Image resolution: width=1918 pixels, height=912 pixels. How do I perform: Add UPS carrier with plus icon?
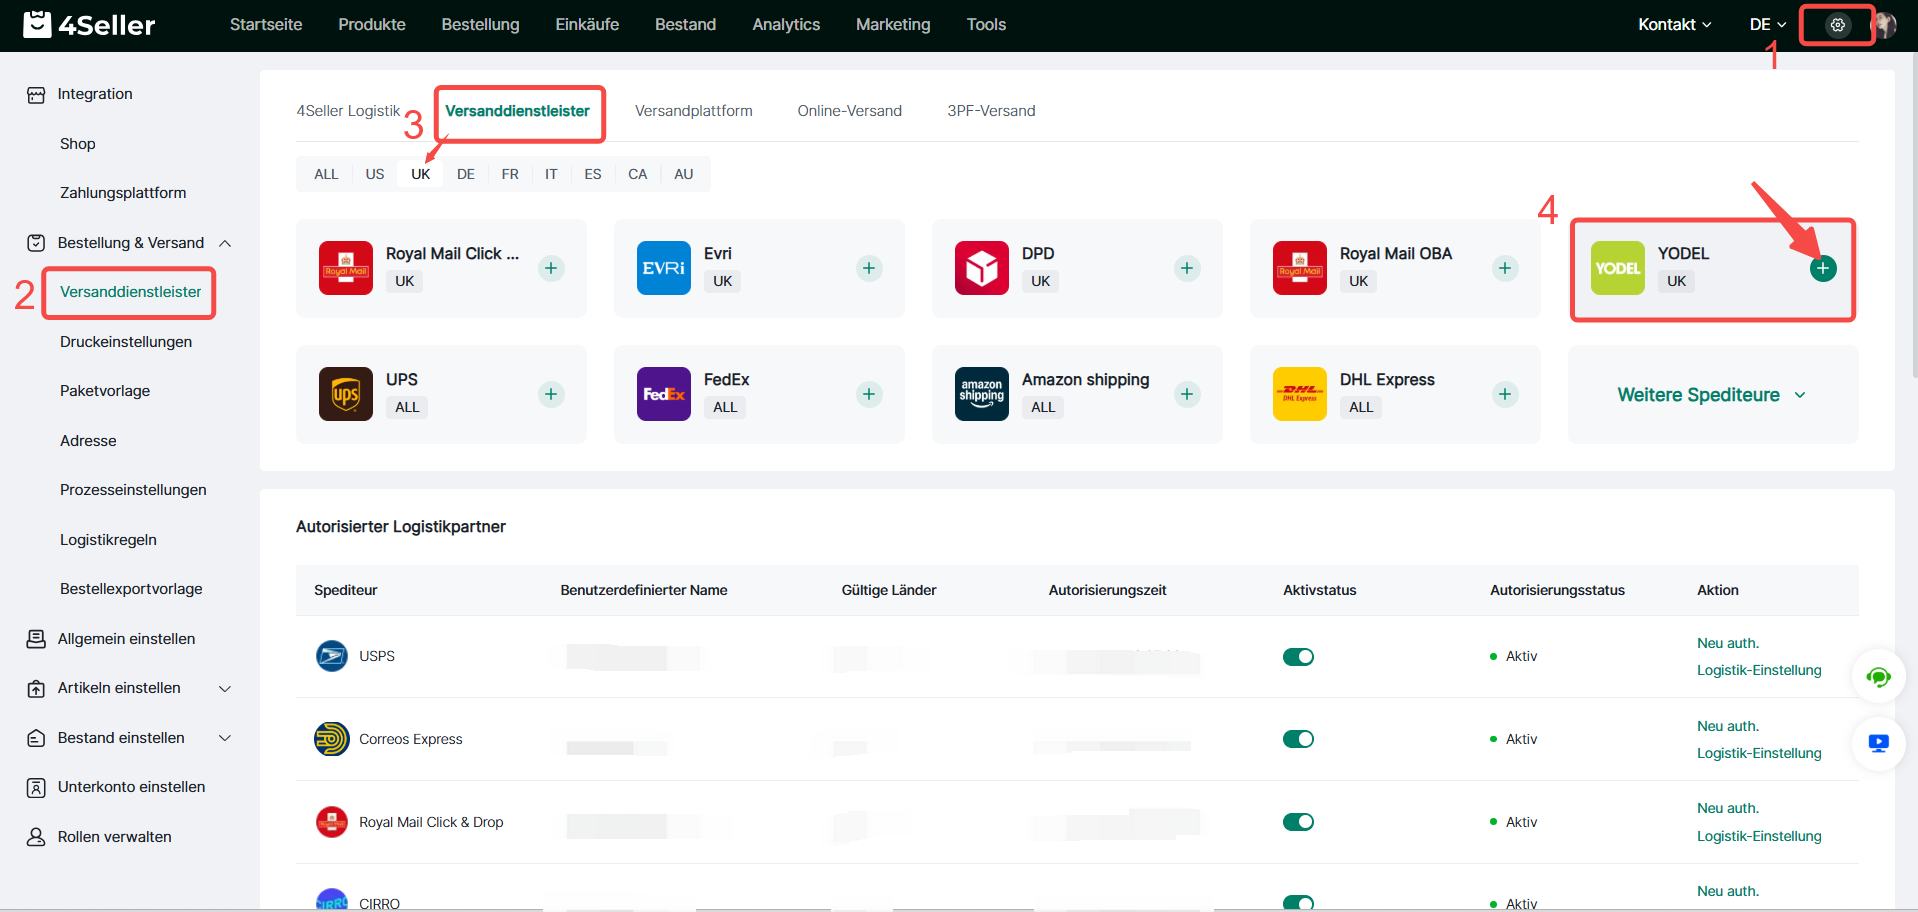click(550, 394)
